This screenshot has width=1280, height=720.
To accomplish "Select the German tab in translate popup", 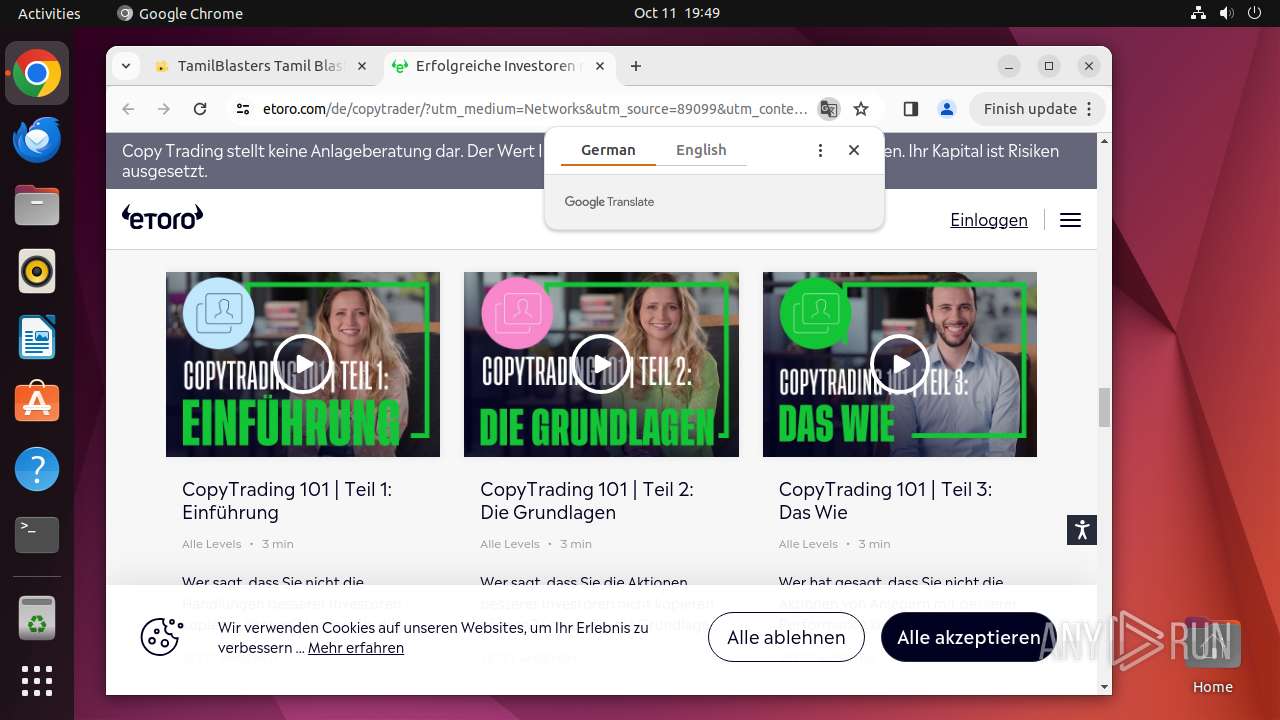I will coord(608,150).
